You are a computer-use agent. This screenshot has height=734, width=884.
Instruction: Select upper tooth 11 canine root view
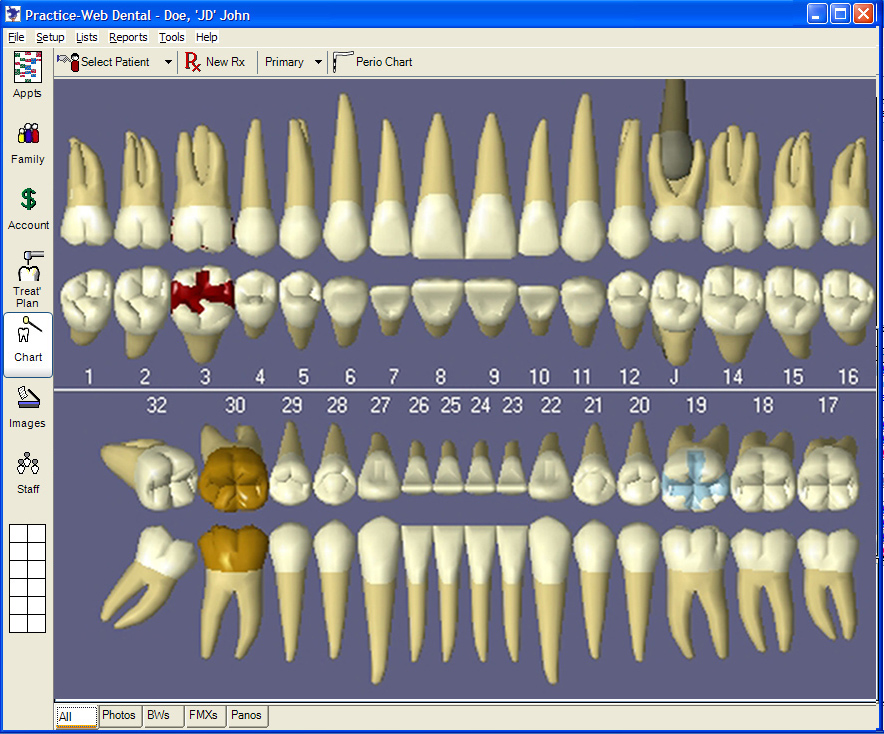(583, 176)
